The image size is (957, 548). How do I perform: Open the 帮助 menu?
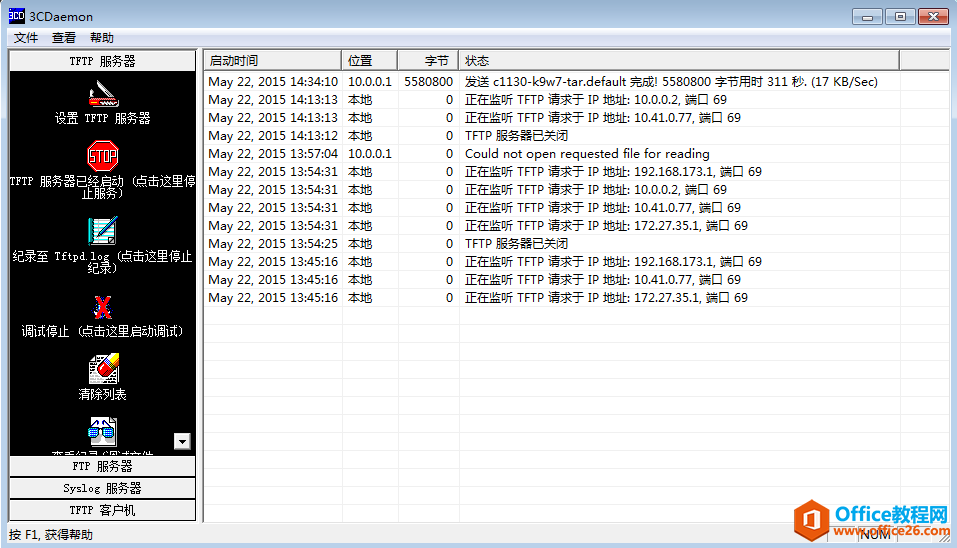click(102, 38)
